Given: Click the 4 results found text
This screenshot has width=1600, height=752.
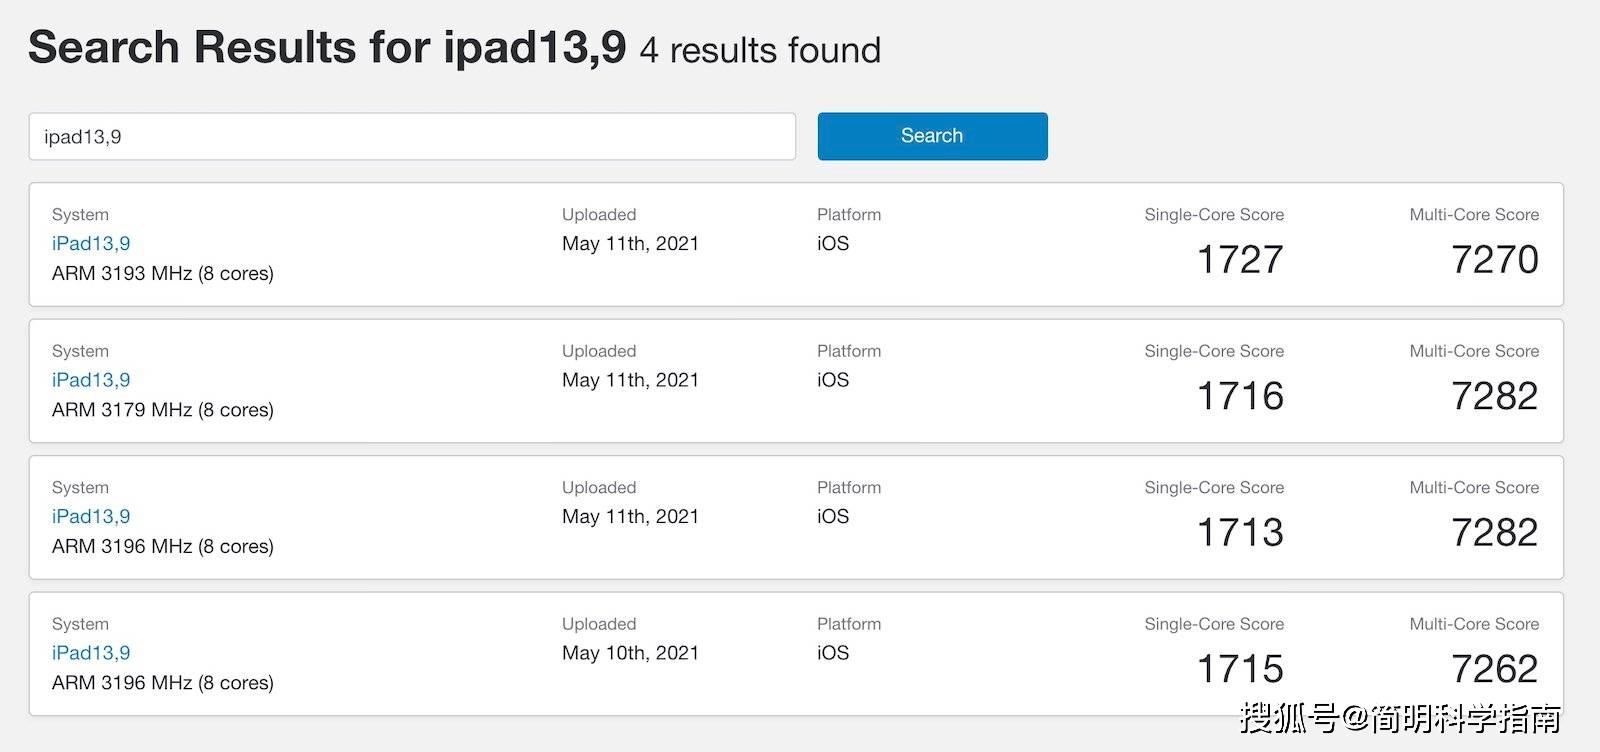Looking at the screenshot, I should pos(760,50).
